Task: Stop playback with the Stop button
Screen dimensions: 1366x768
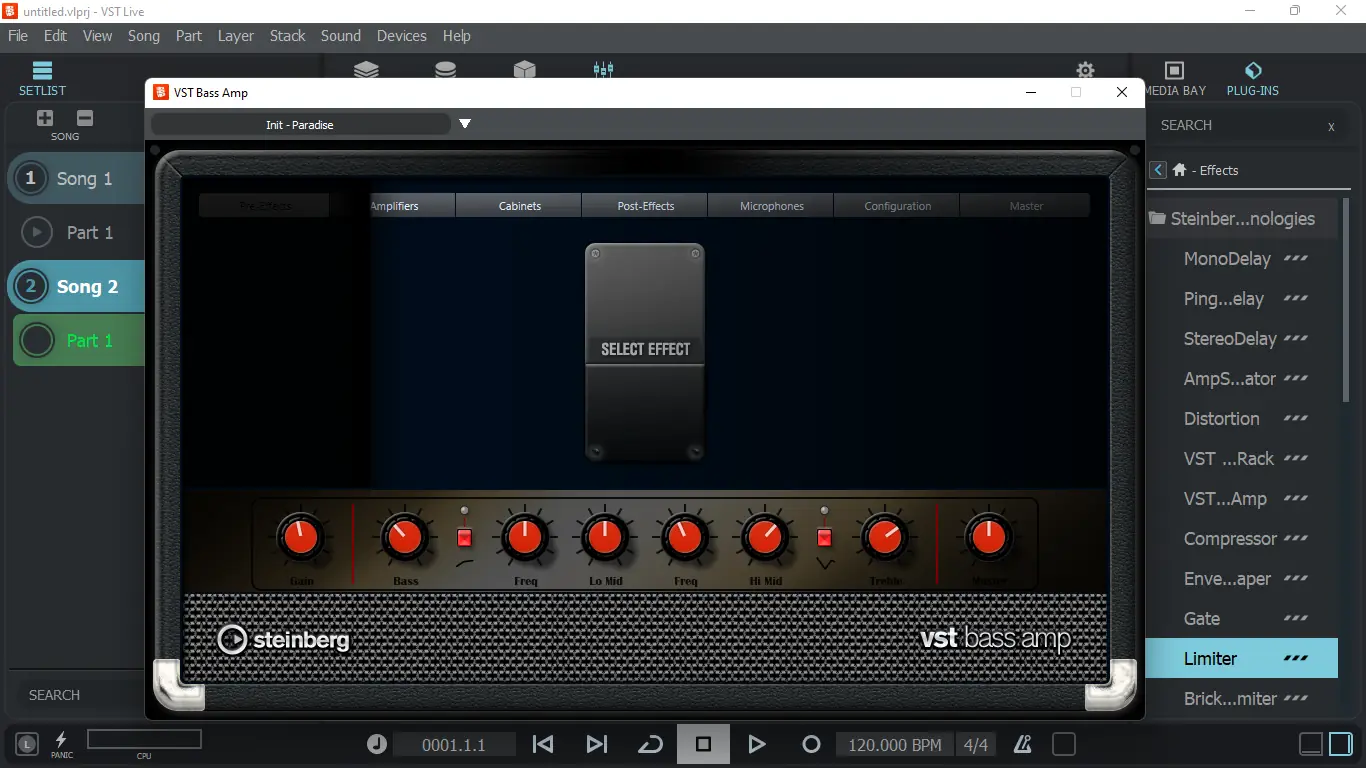Action: tap(703, 744)
